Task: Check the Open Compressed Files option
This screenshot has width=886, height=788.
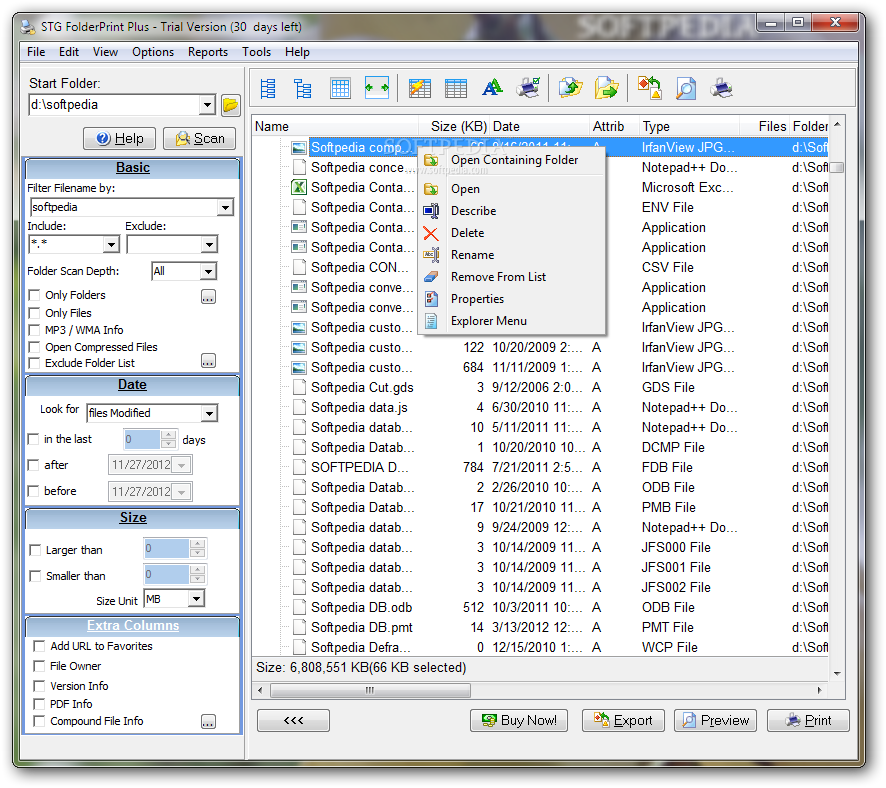Action: tap(34, 347)
